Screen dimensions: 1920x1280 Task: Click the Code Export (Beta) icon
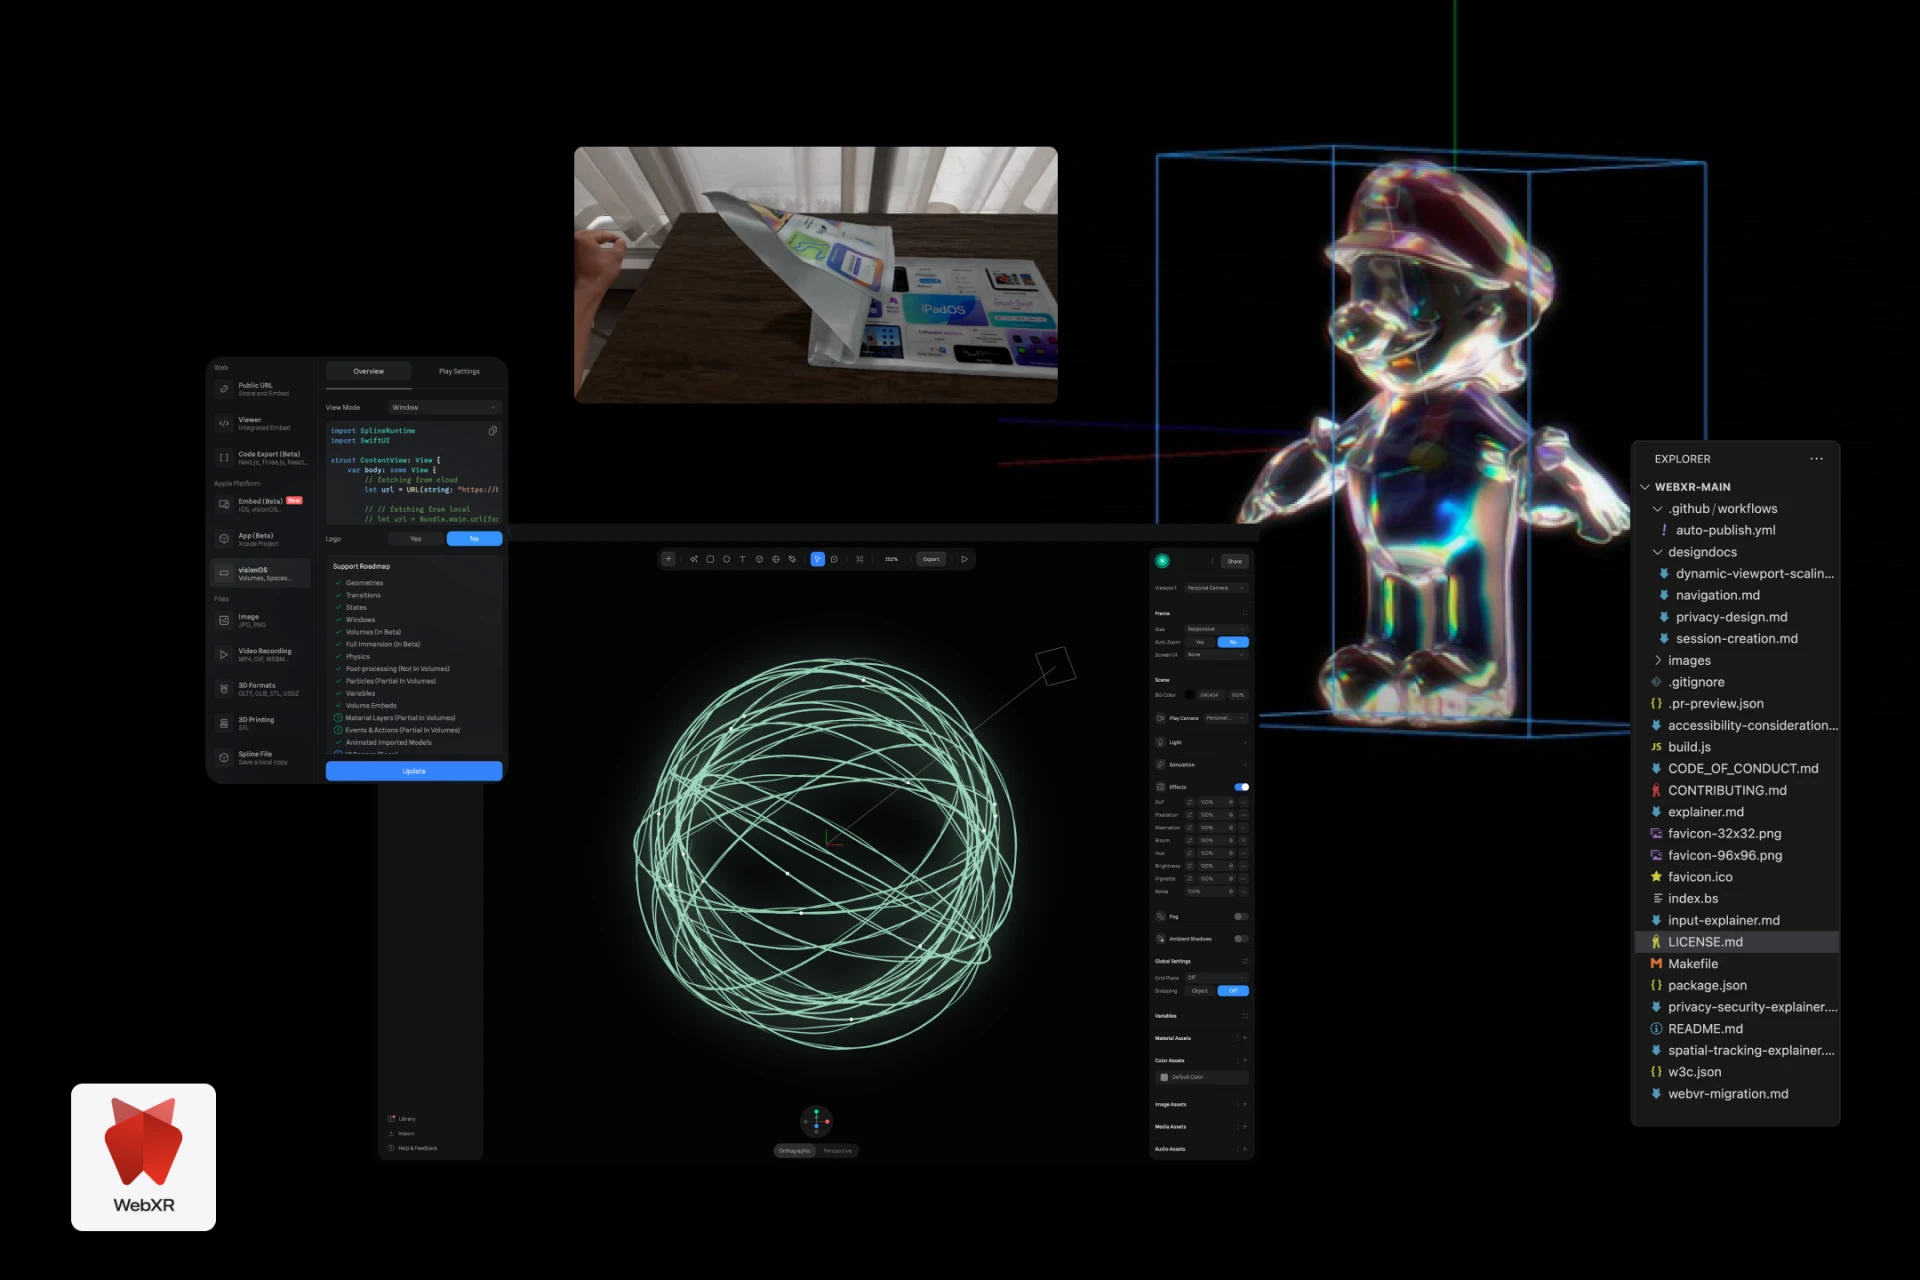point(224,458)
